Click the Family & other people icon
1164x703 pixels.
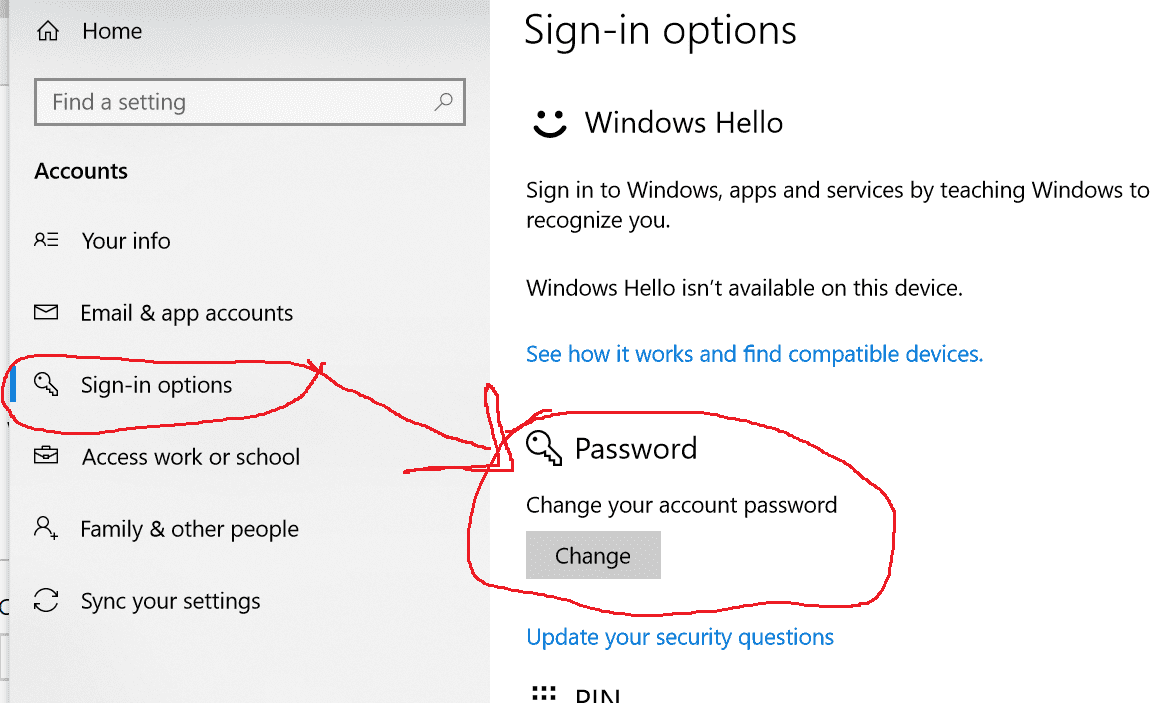point(46,528)
